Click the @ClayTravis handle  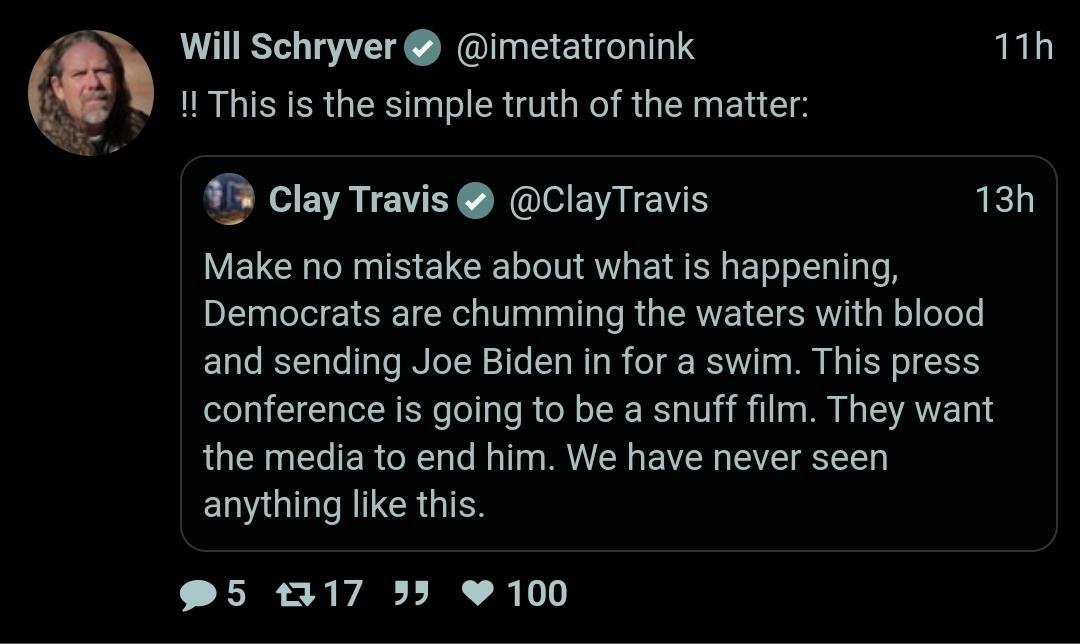[x=609, y=200]
